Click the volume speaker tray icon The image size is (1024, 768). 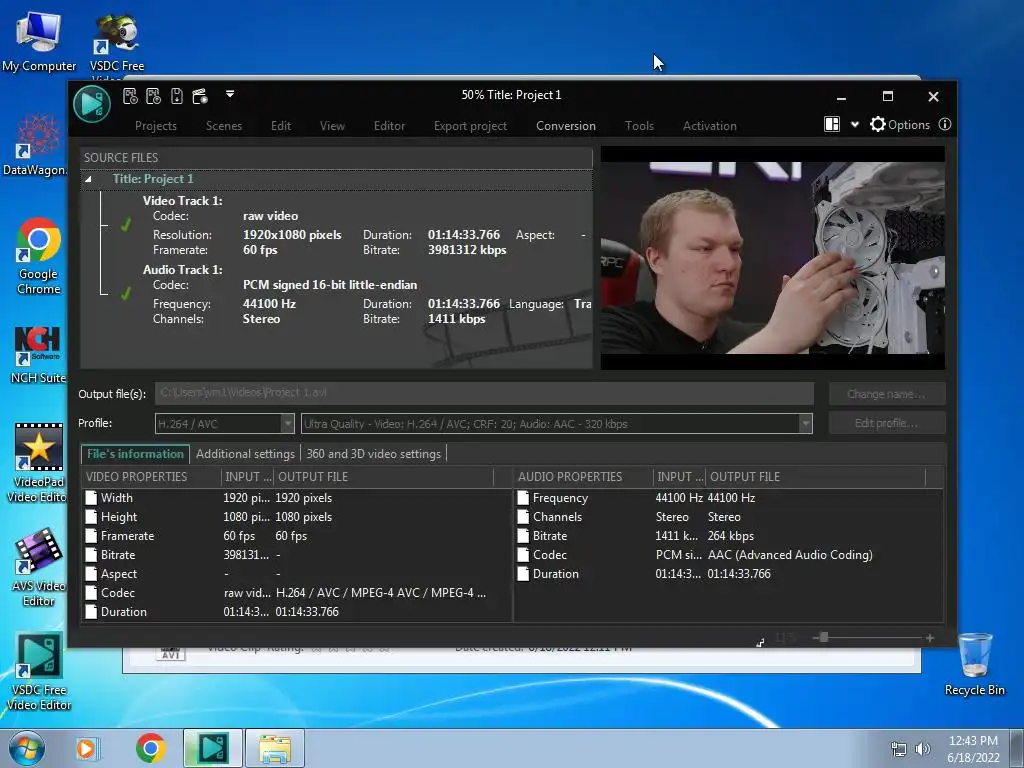click(923, 749)
